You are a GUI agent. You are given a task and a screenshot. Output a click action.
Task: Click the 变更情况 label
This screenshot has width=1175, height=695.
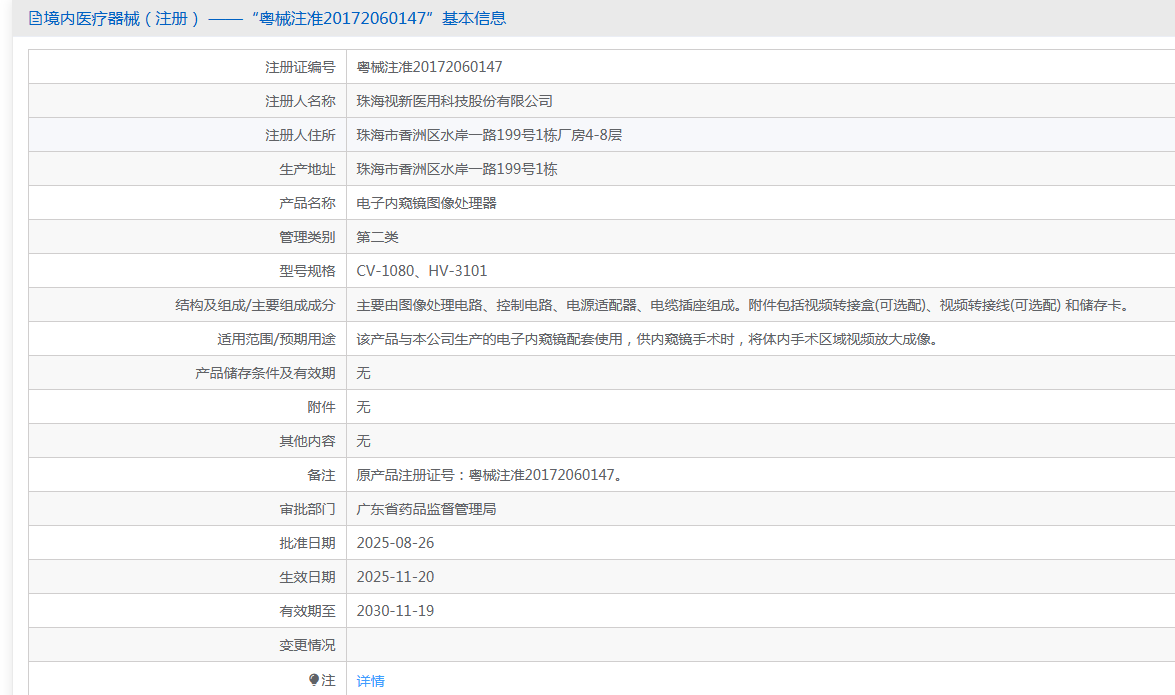pos(307,645)
